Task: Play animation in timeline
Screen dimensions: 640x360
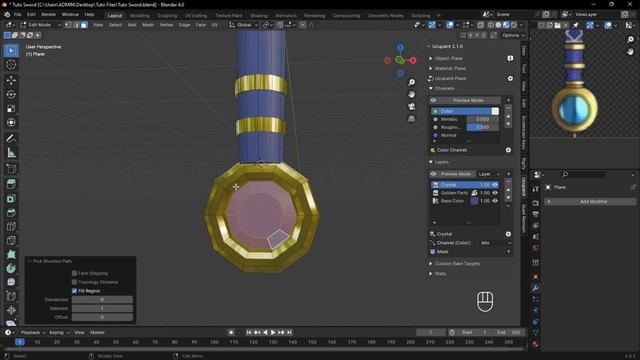Action: (x=273, y=333)
